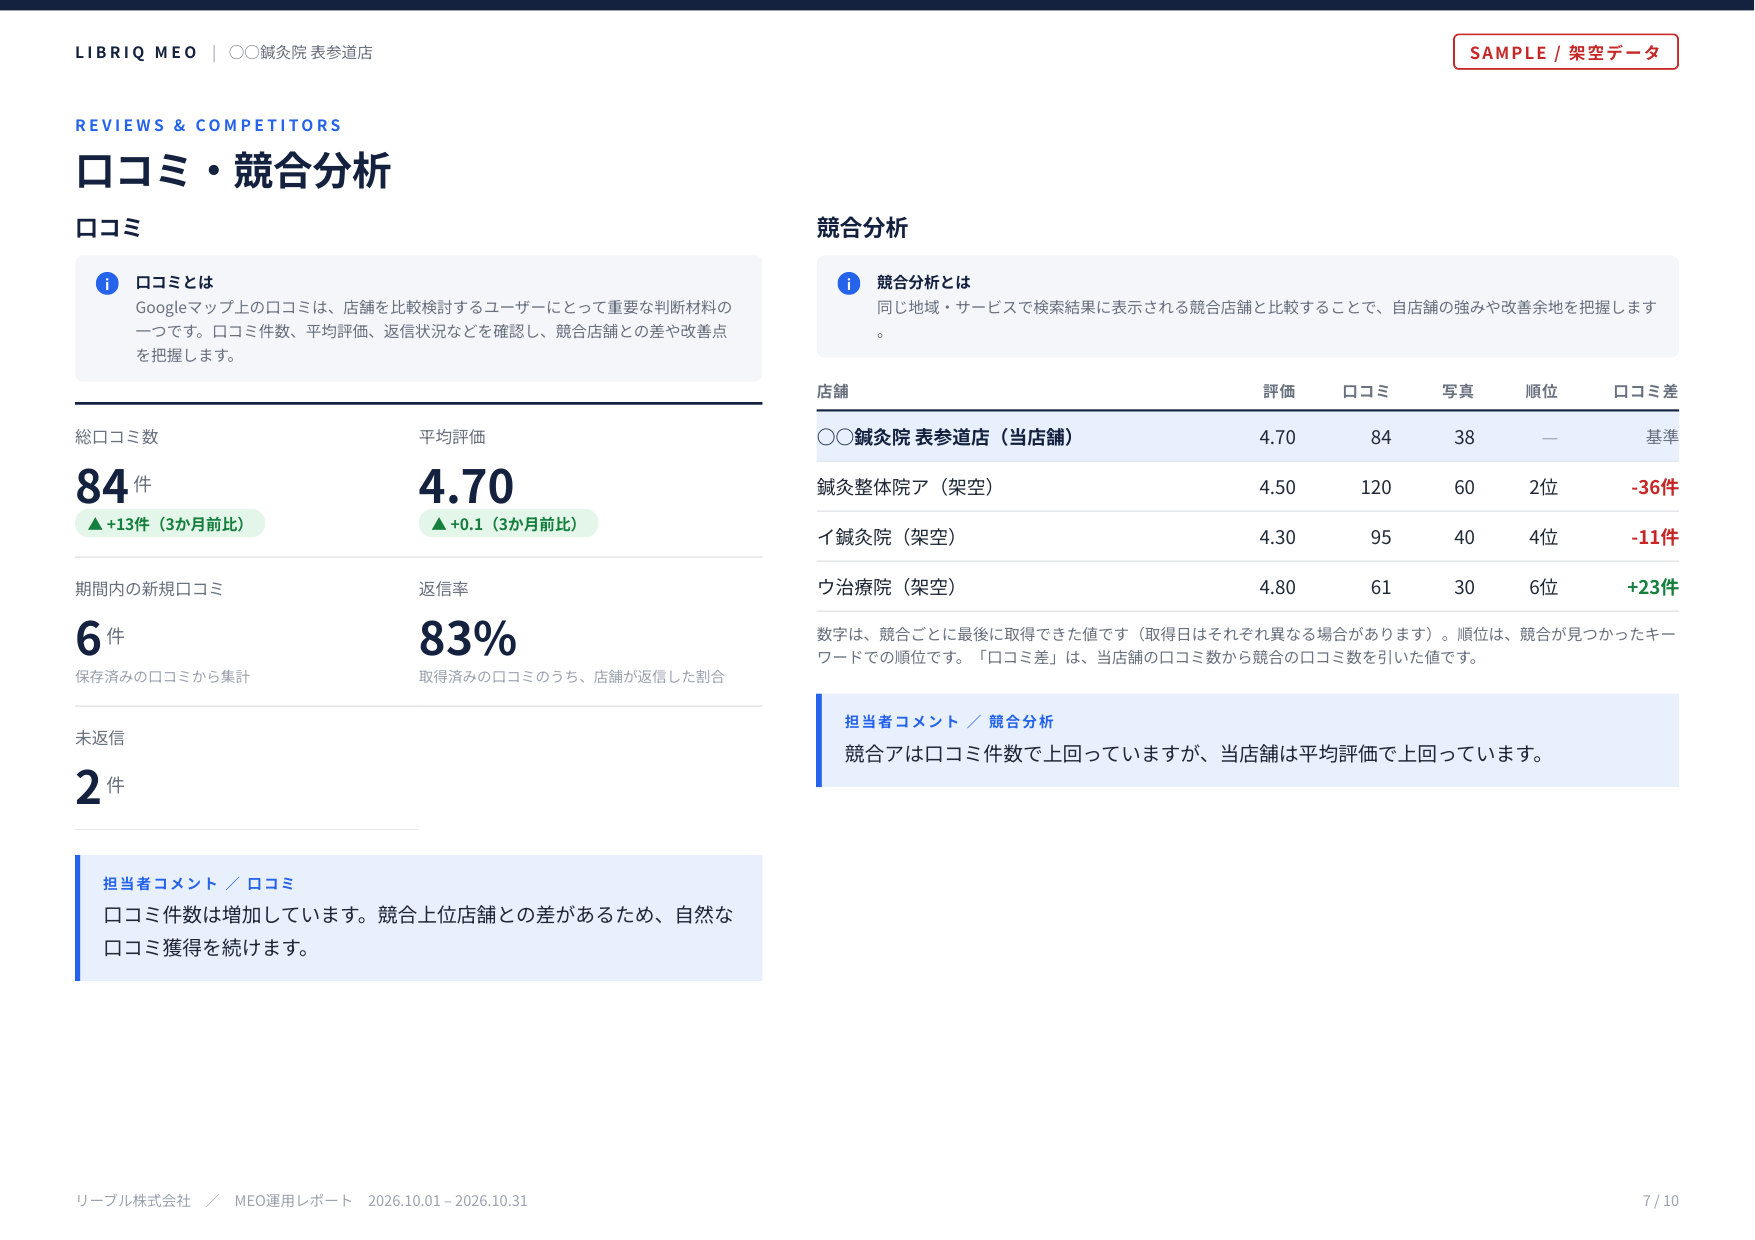Click the 担当者コメント ／ 競合分析 label
This screenshot has height=1240, width=1755.
[x=949, y=721]
